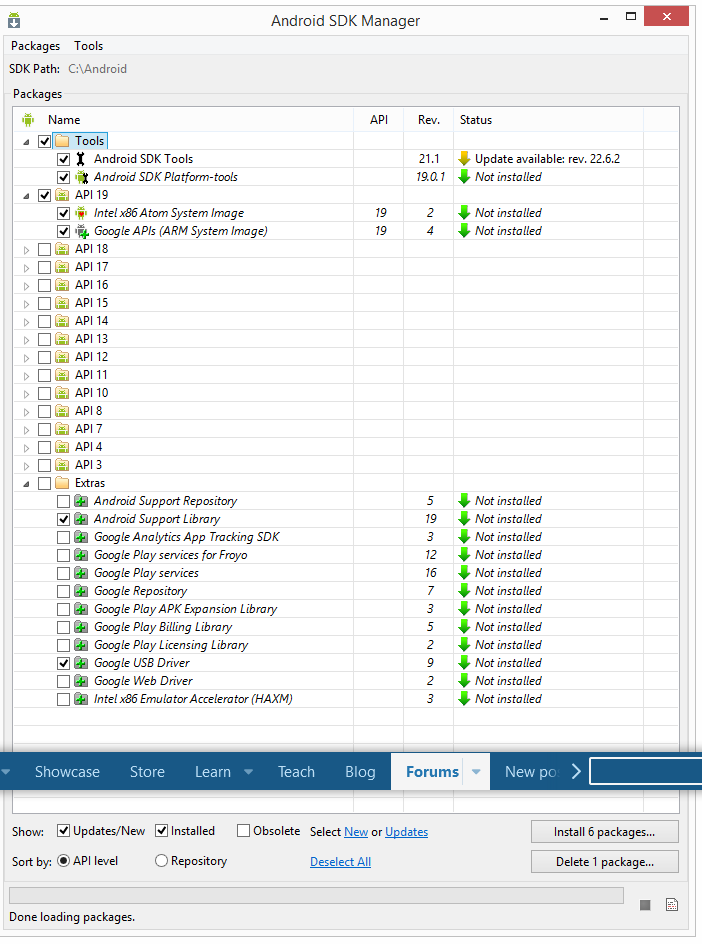702x944 pixels.
Task: Uncheck the Android SDK Tools checkbox
Action: click(63, 160)
